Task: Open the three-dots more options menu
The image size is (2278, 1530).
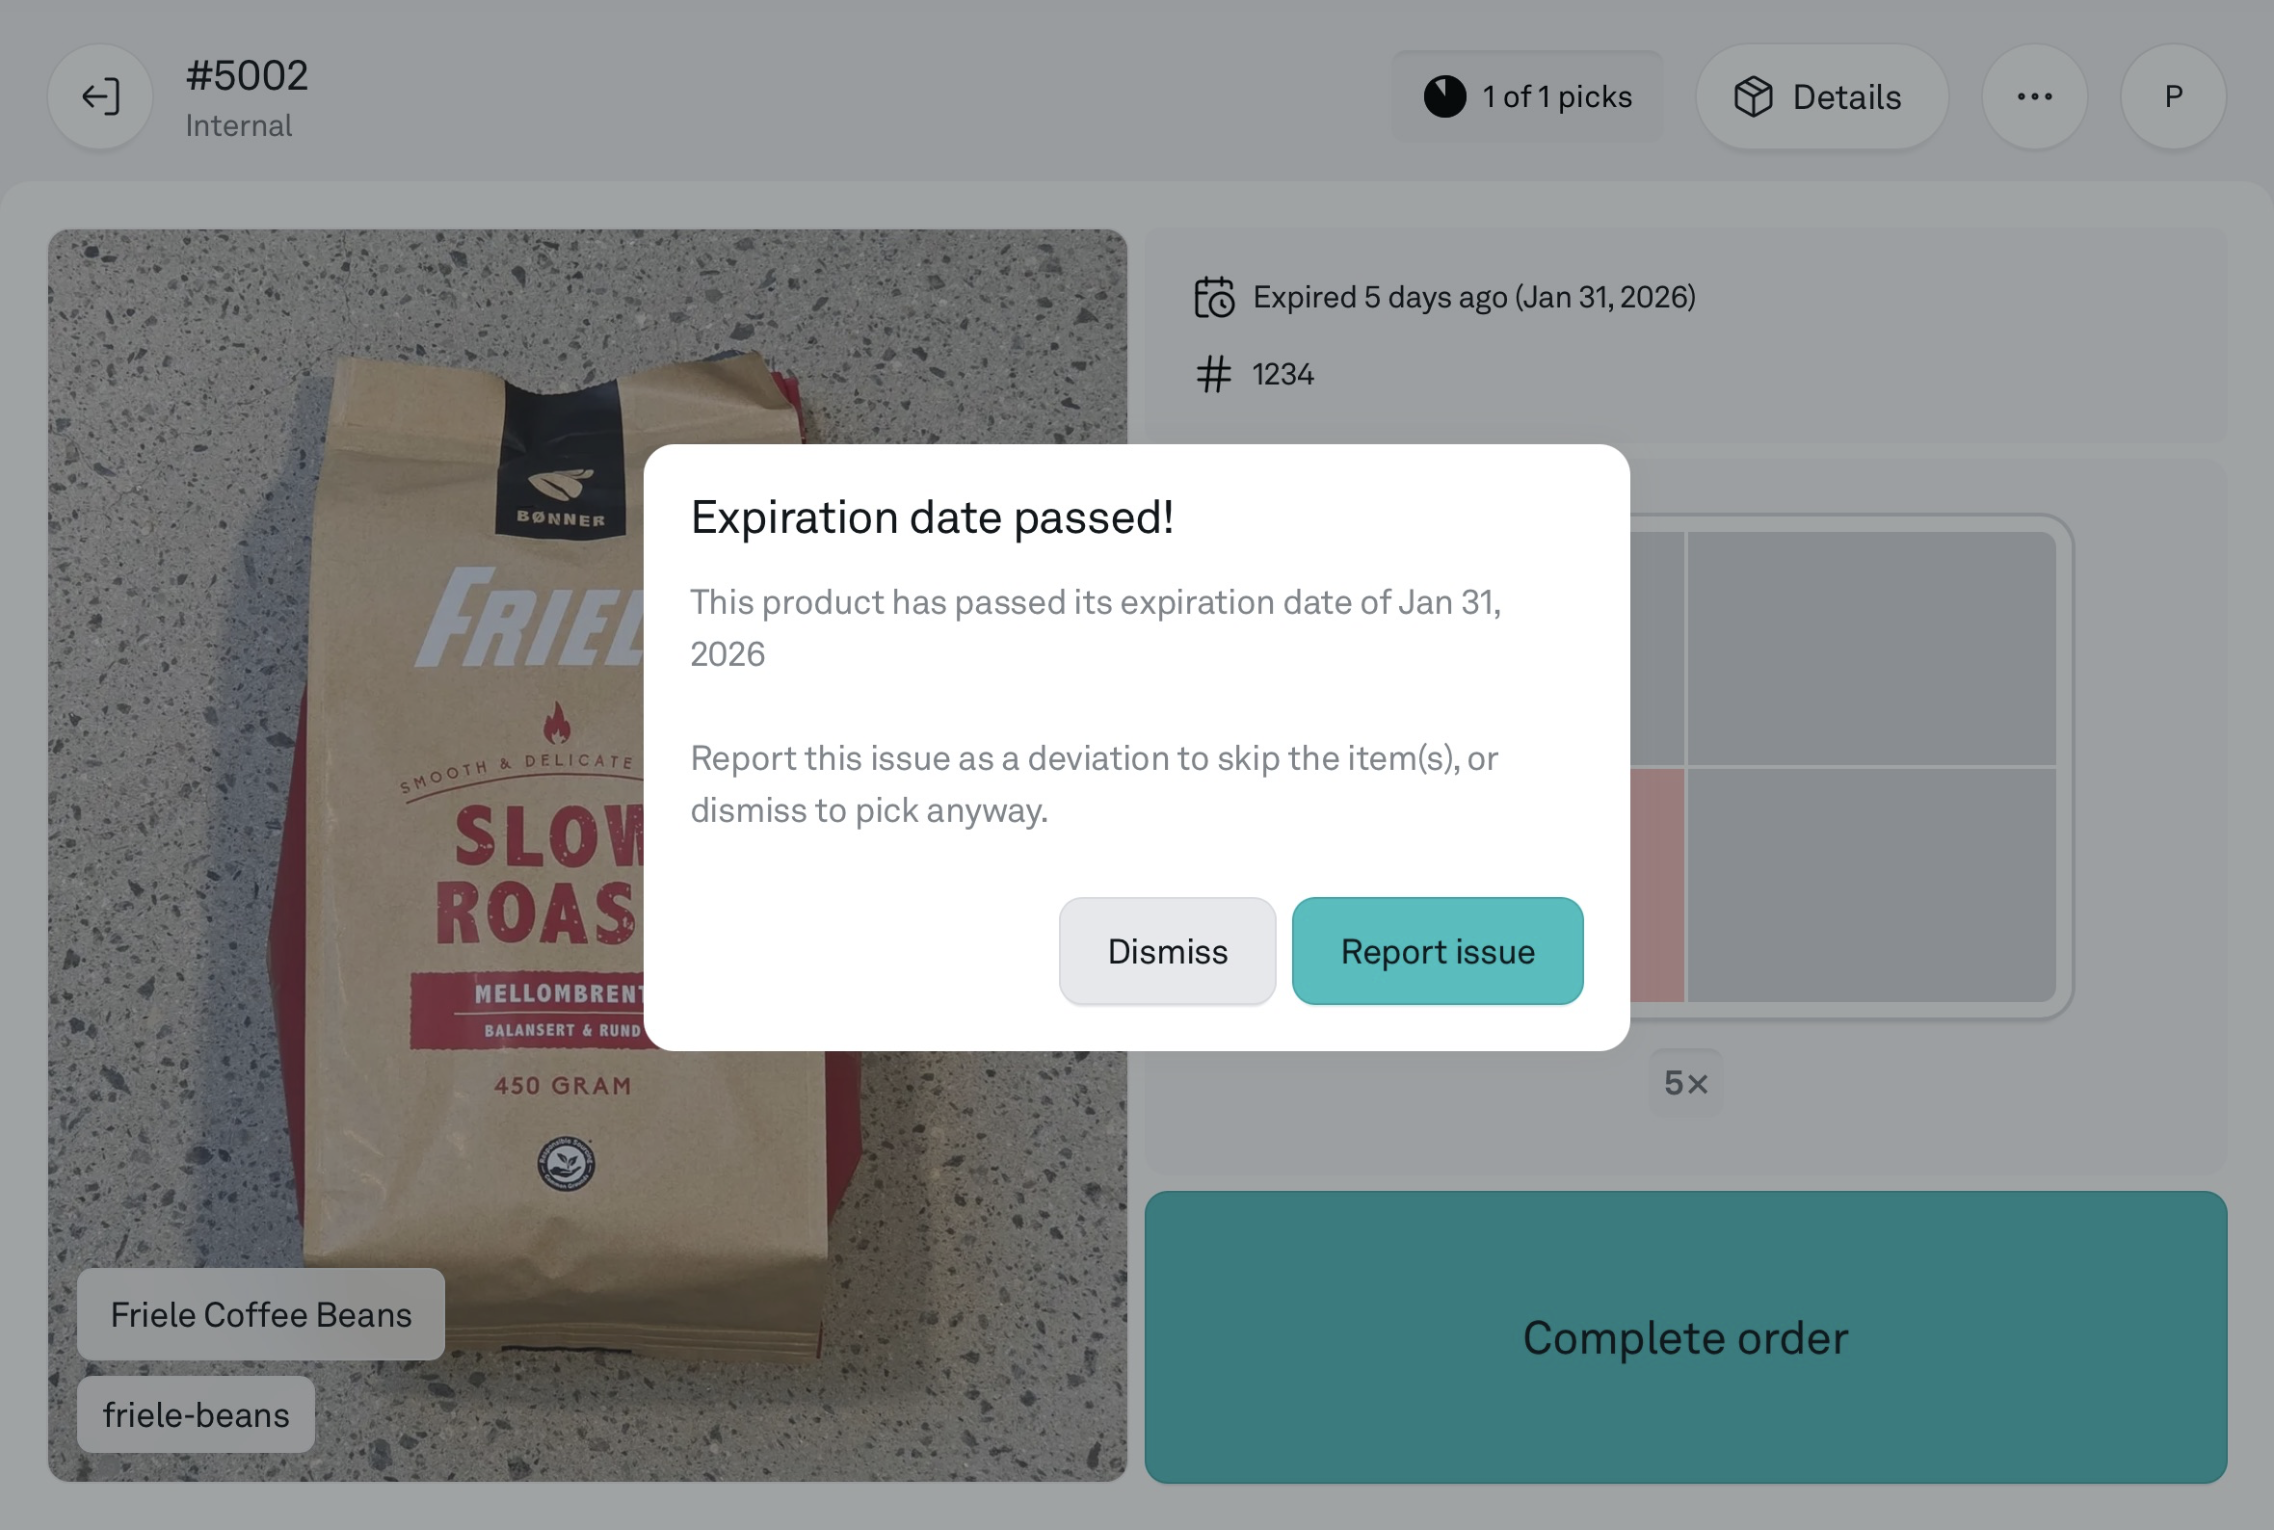Action: (2036, 97)
